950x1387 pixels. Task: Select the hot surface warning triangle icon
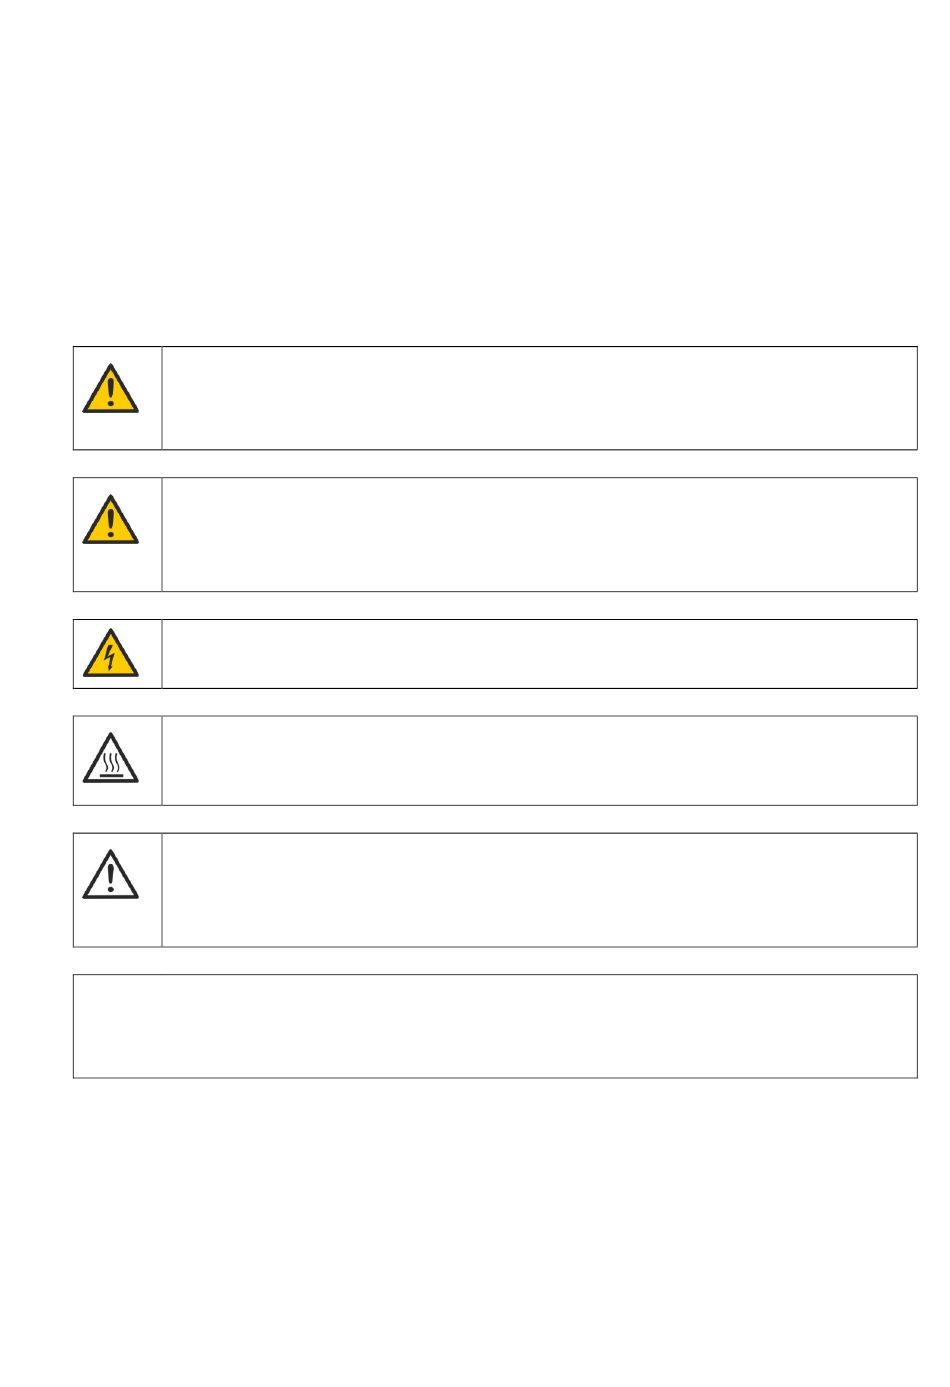(x=110, y=758)
